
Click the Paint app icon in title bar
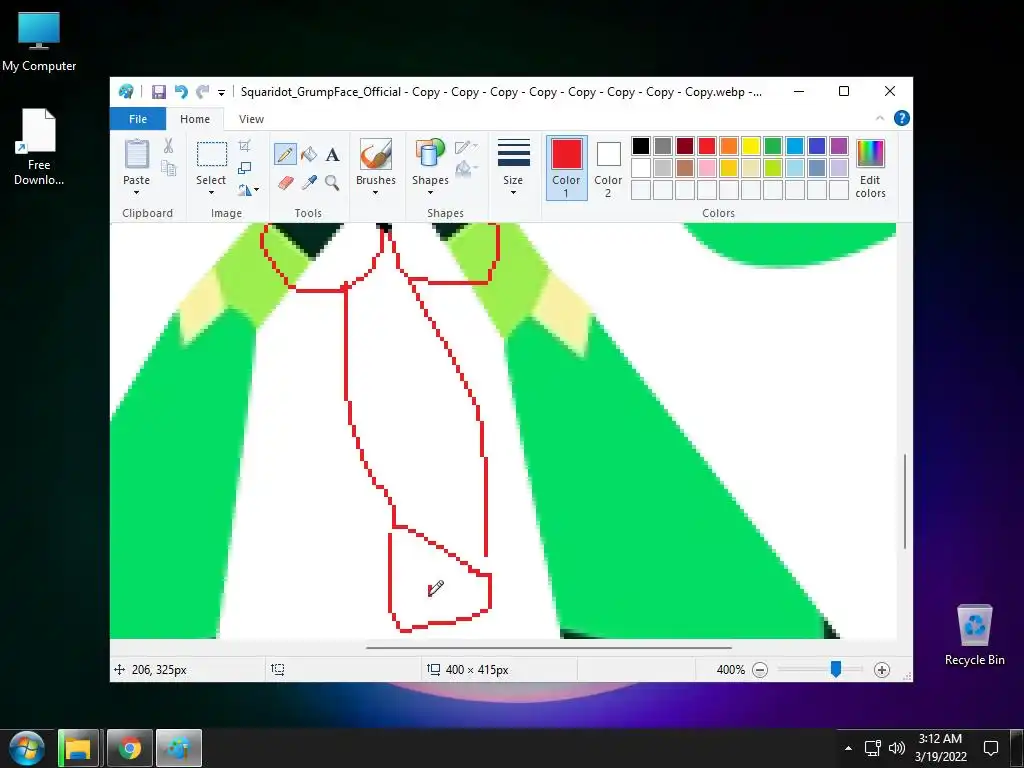point(126,91)
